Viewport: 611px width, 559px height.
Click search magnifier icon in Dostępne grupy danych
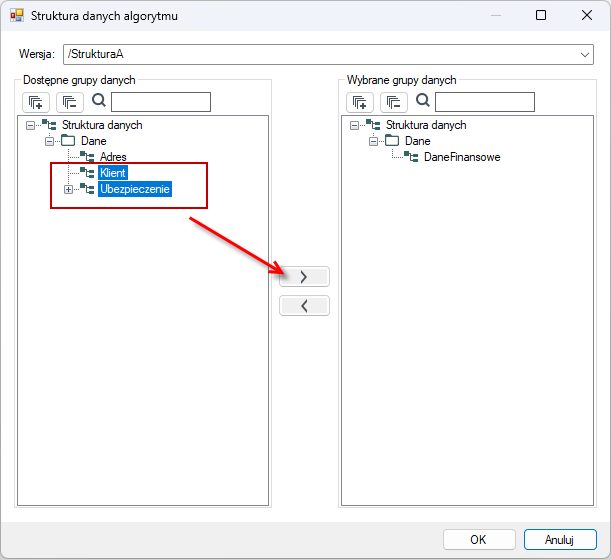point(99,101)
